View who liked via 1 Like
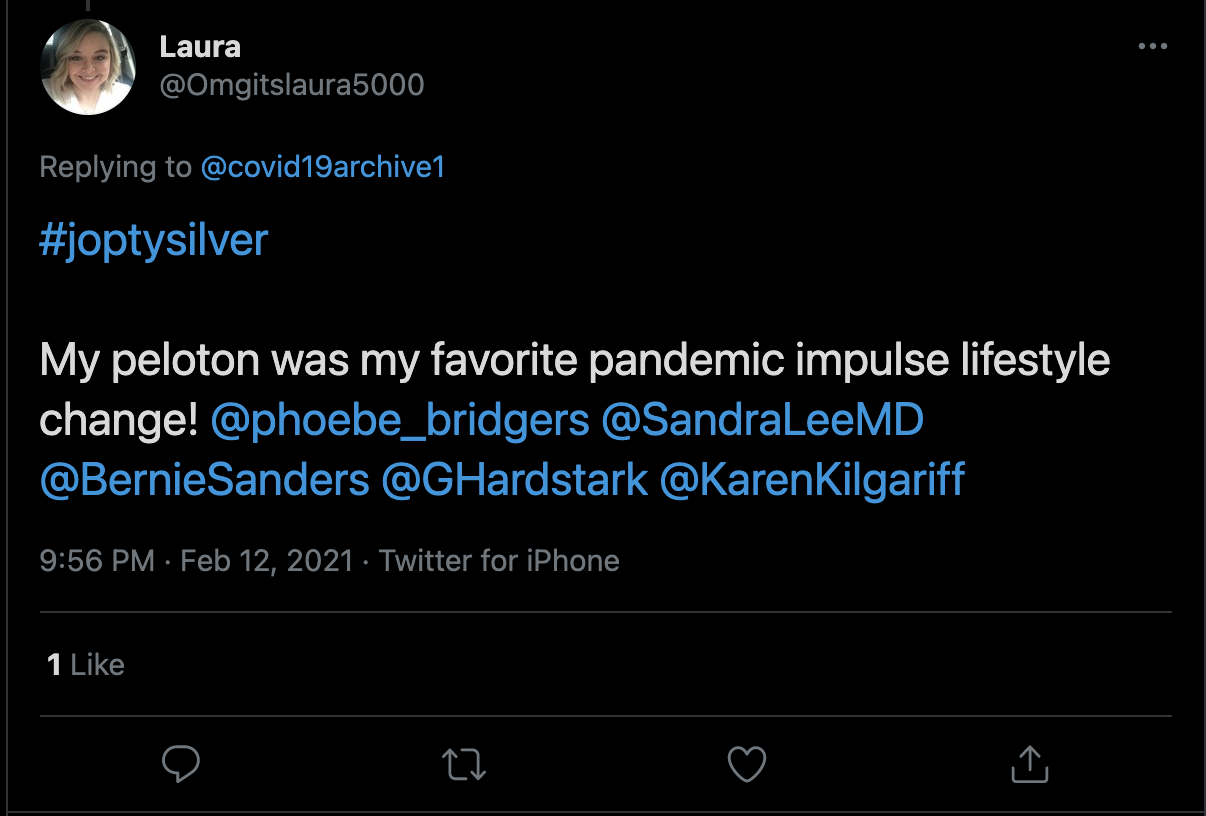 point(86,665)
